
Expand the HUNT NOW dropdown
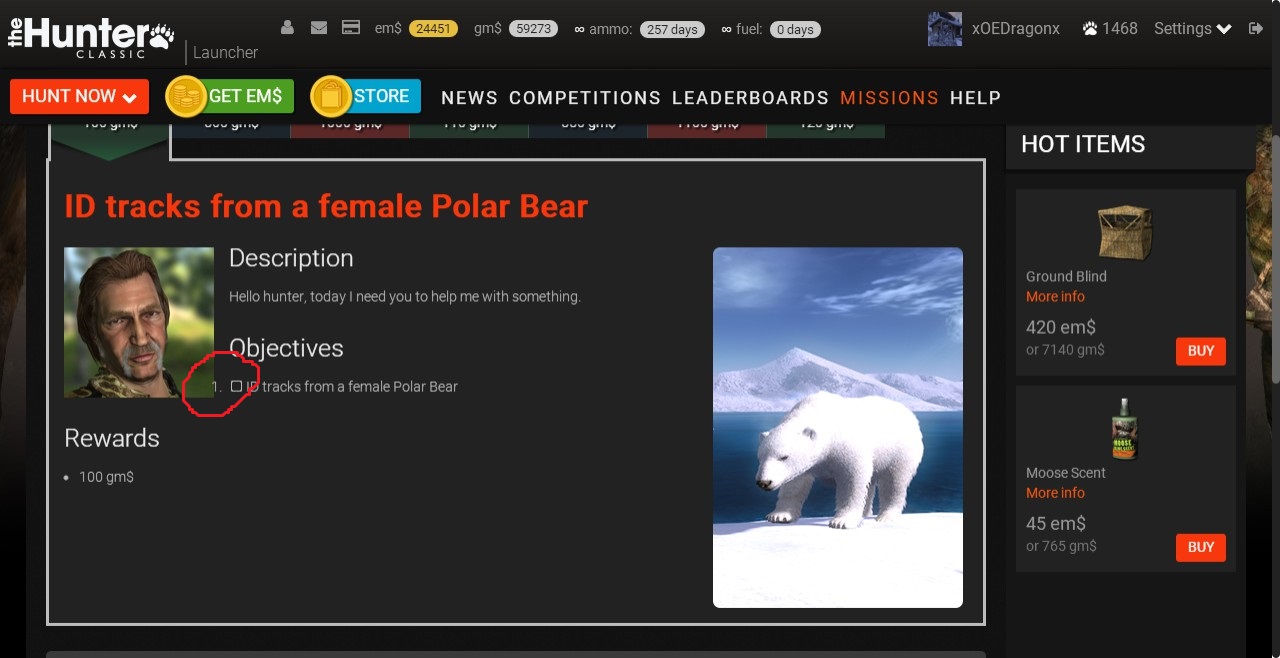(x=79, y=97)
